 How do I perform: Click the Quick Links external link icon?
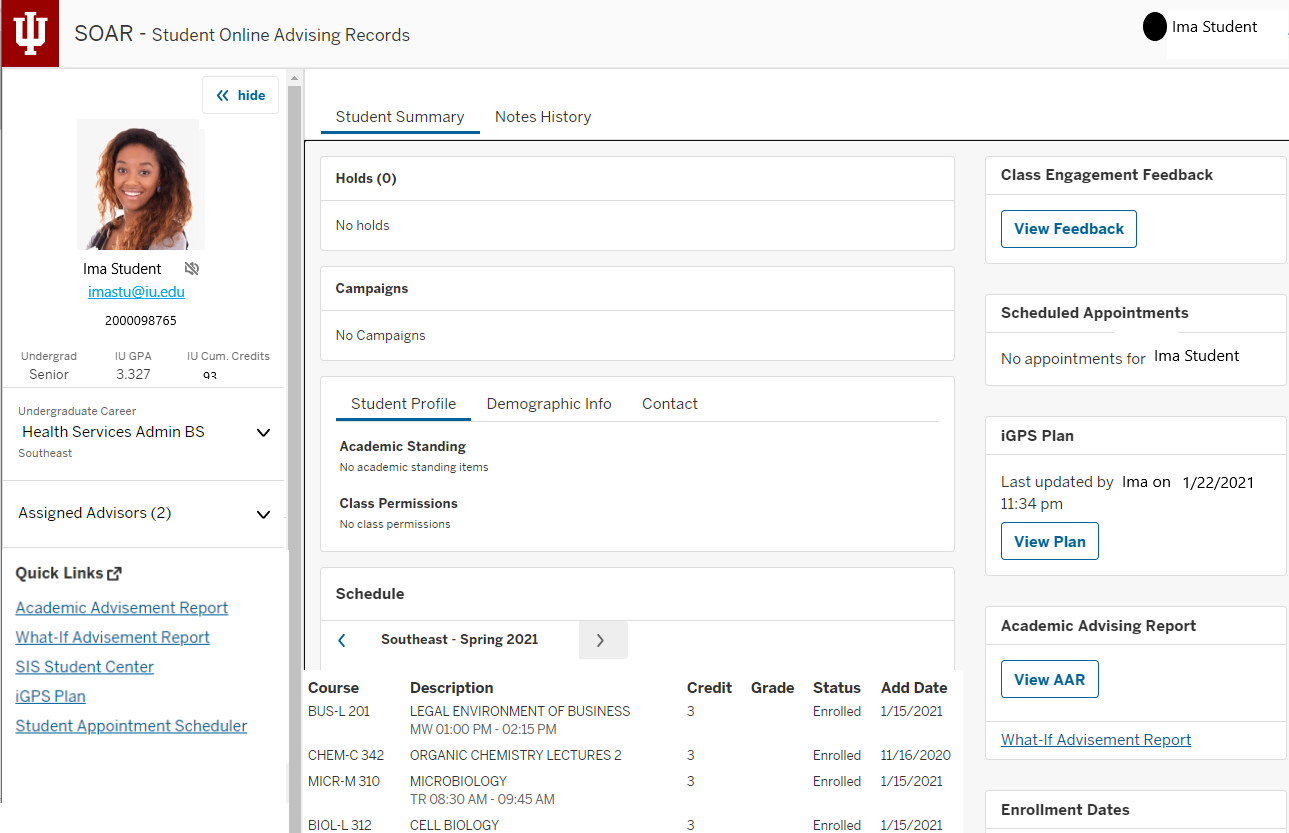[115, 574]
